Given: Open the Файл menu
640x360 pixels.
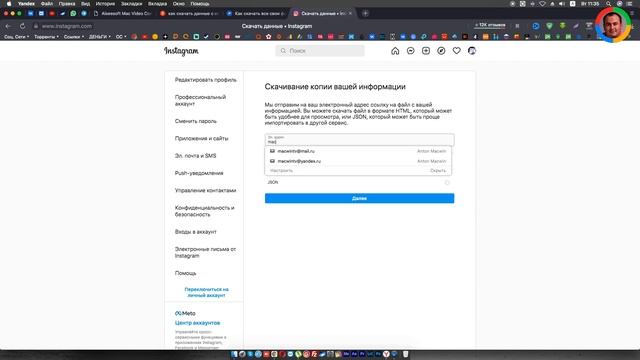Looking at the screenshot, I should click(x=47, y=4).
